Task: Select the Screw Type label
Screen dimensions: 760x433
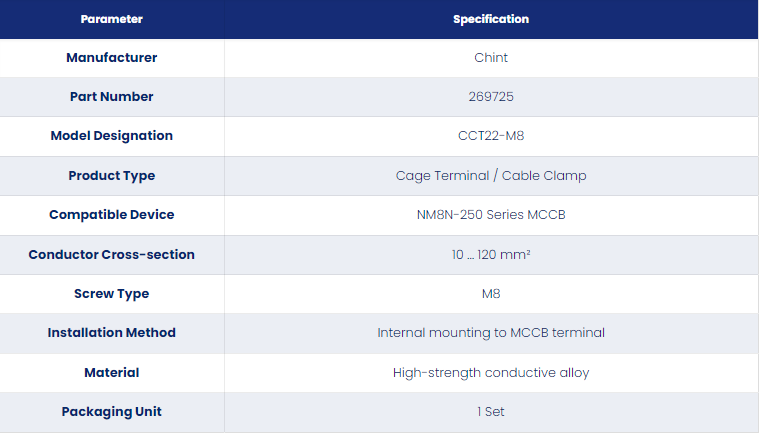Action: [x=111, y=294]
